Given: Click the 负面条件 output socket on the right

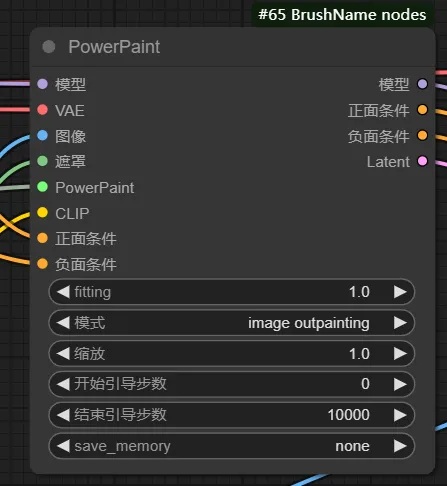Looking at the screenshot, I should (422, 135).
